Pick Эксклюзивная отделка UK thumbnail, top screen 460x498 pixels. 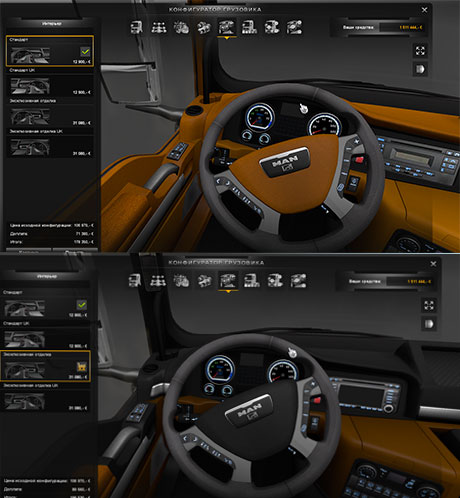point(30,147)
